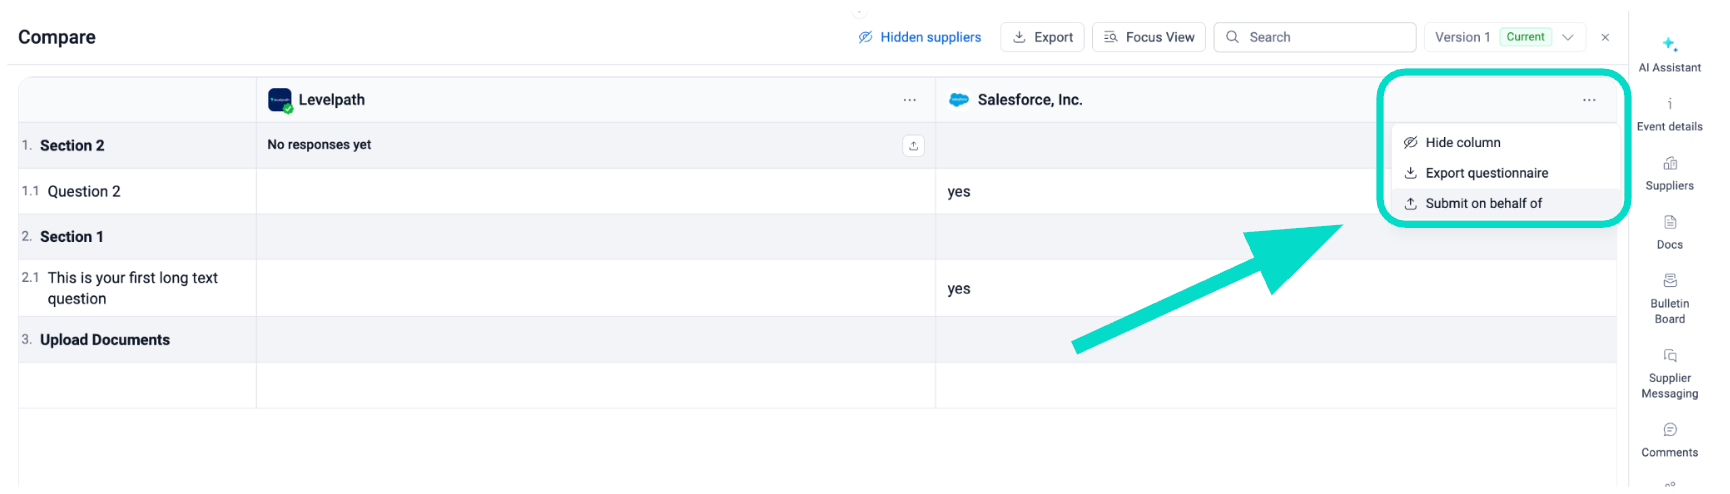The height and width of the screenshot is (494, 1730).
Task: Open Supplier Messaging panel
Action: pos(1669,373)
